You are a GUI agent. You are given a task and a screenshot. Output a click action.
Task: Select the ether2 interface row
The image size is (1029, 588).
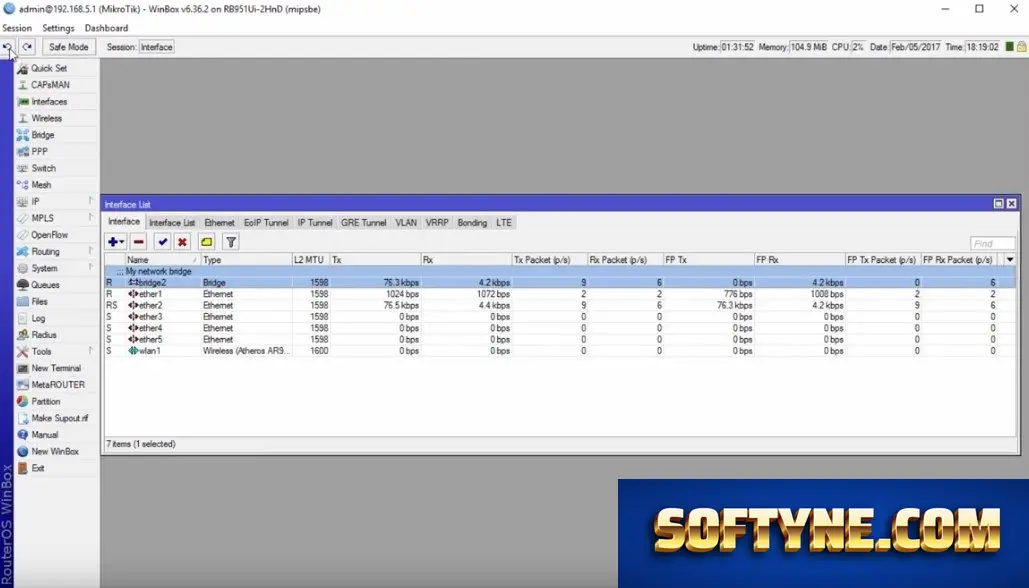coord(560,305)
